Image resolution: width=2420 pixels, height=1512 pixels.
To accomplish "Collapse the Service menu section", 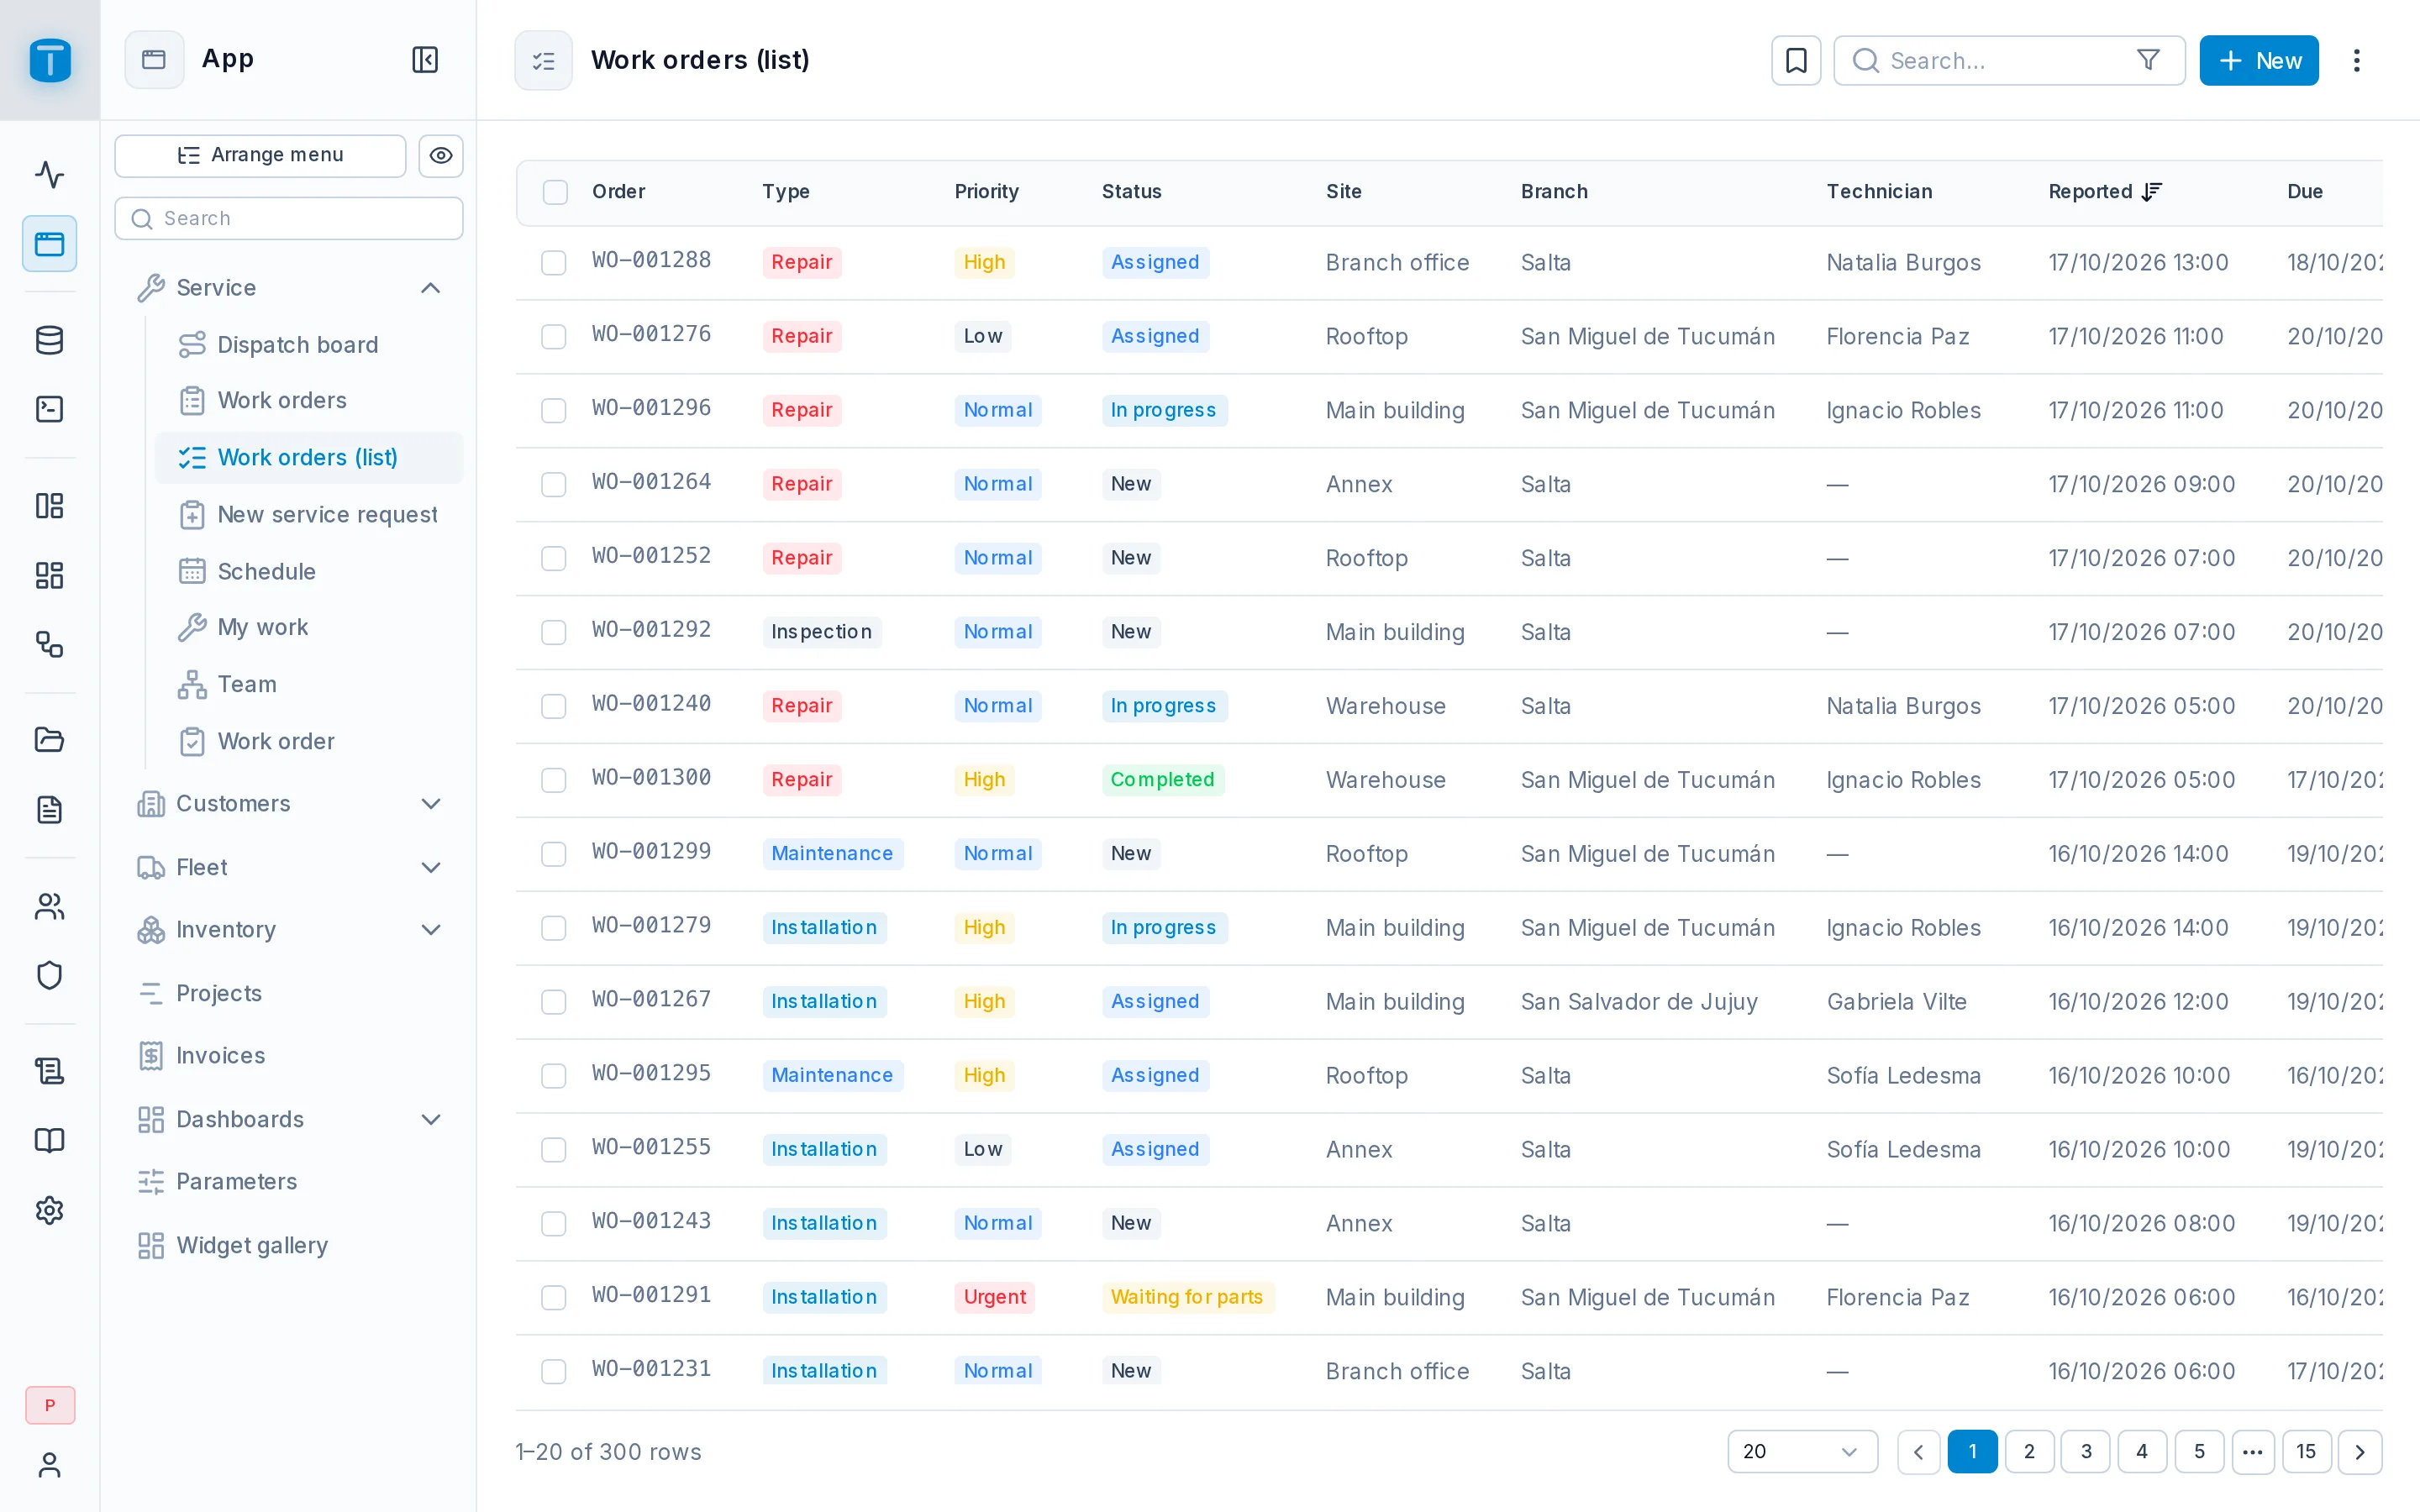I will tap(430, 288).
